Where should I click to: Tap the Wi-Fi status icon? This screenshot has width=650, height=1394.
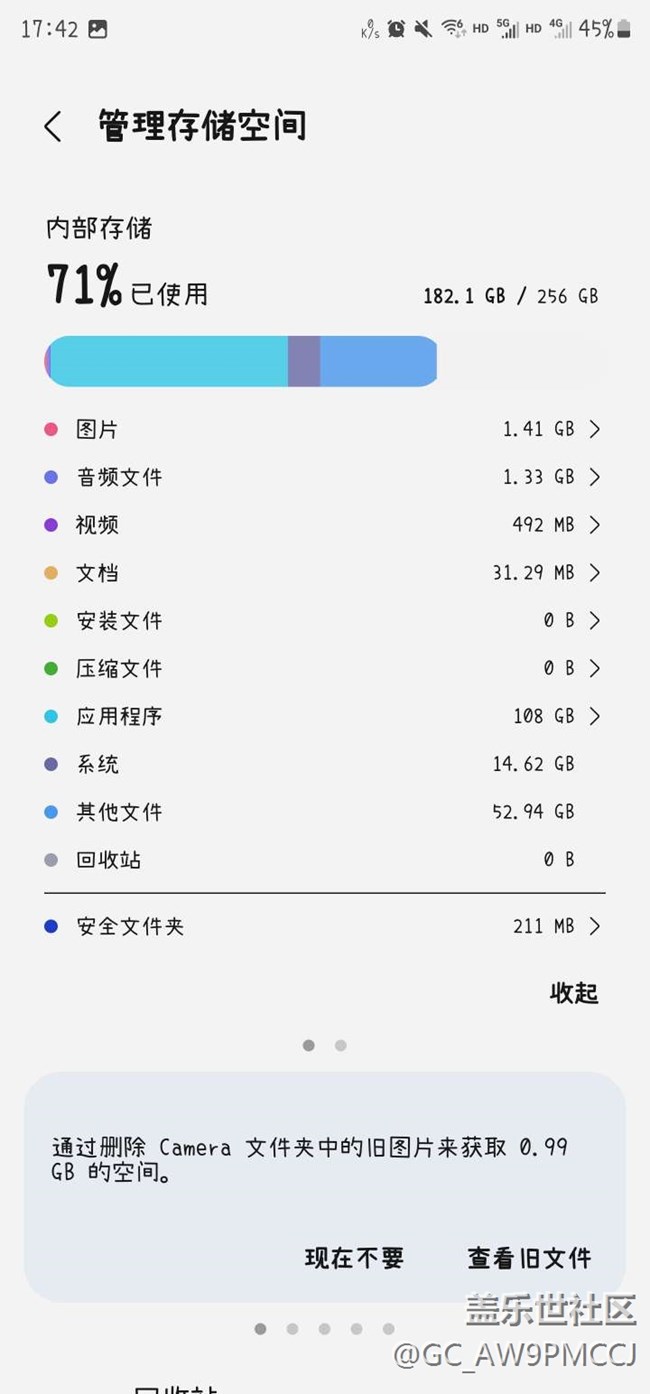[x=454, y=29]
